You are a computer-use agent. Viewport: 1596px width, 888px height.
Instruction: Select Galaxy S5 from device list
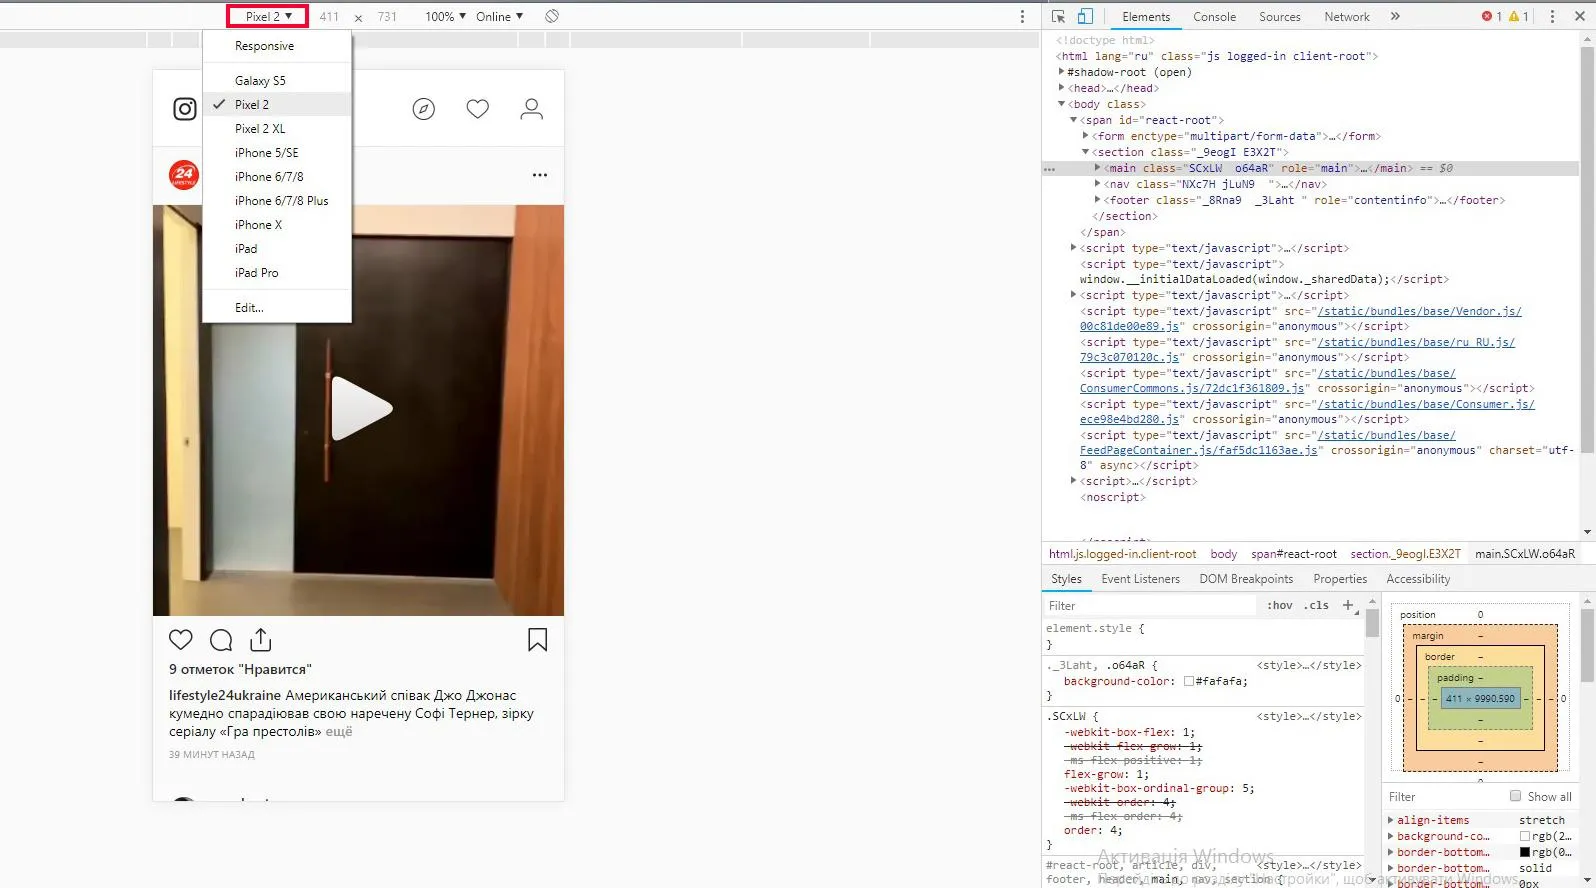(277, 81)
